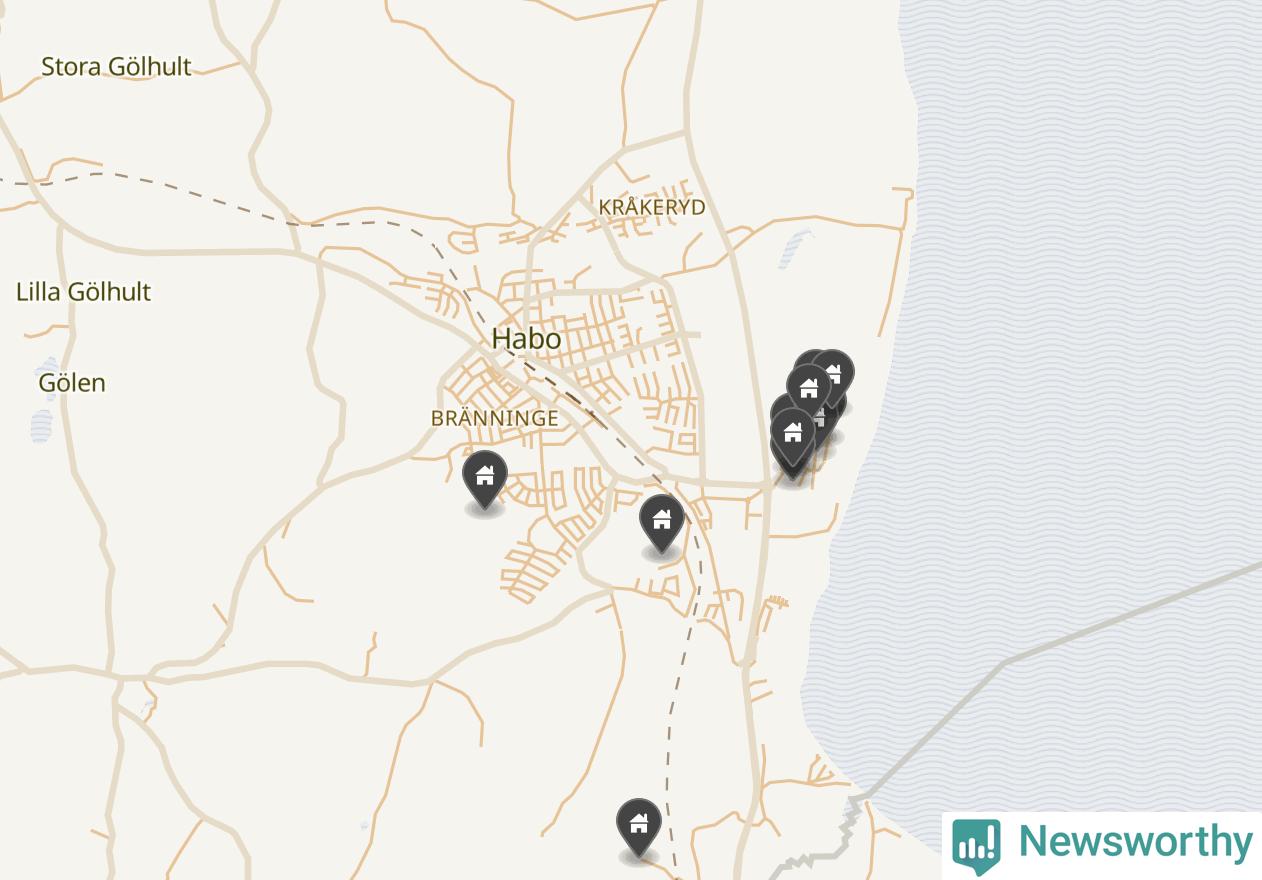Click the frontmost house pin in the lakeside cluster
Screen dimensions: 1262x880
click(793, 436)
